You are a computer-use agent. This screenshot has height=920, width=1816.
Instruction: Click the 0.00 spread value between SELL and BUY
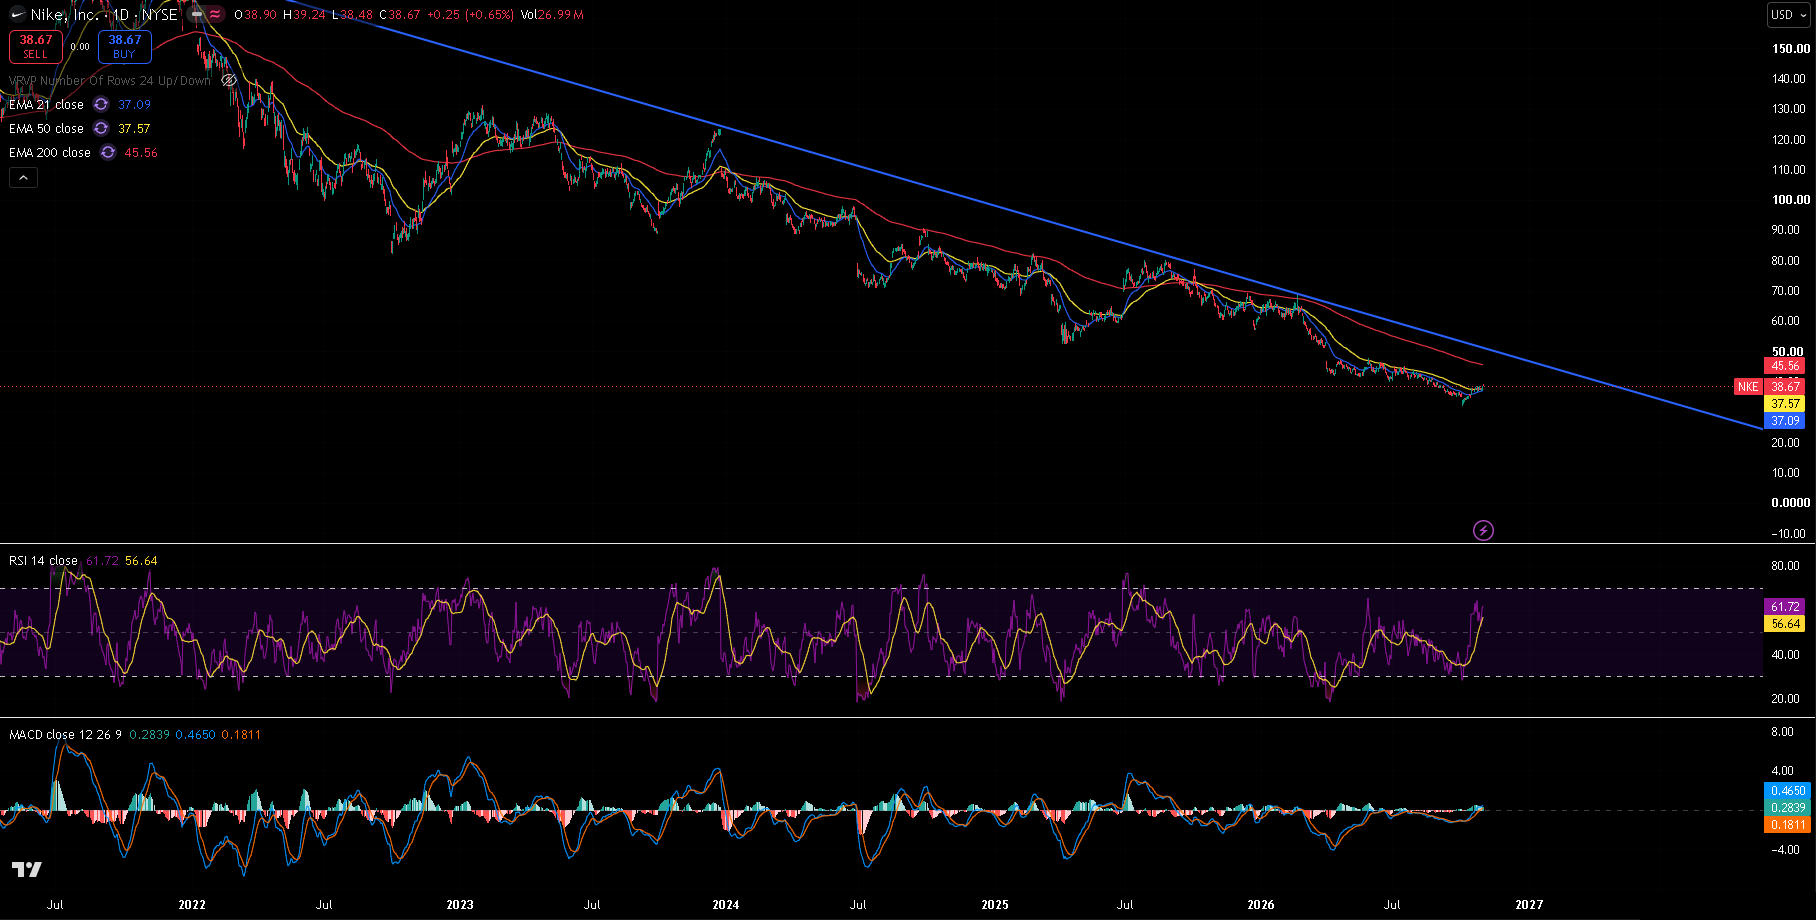click(80, 46)
